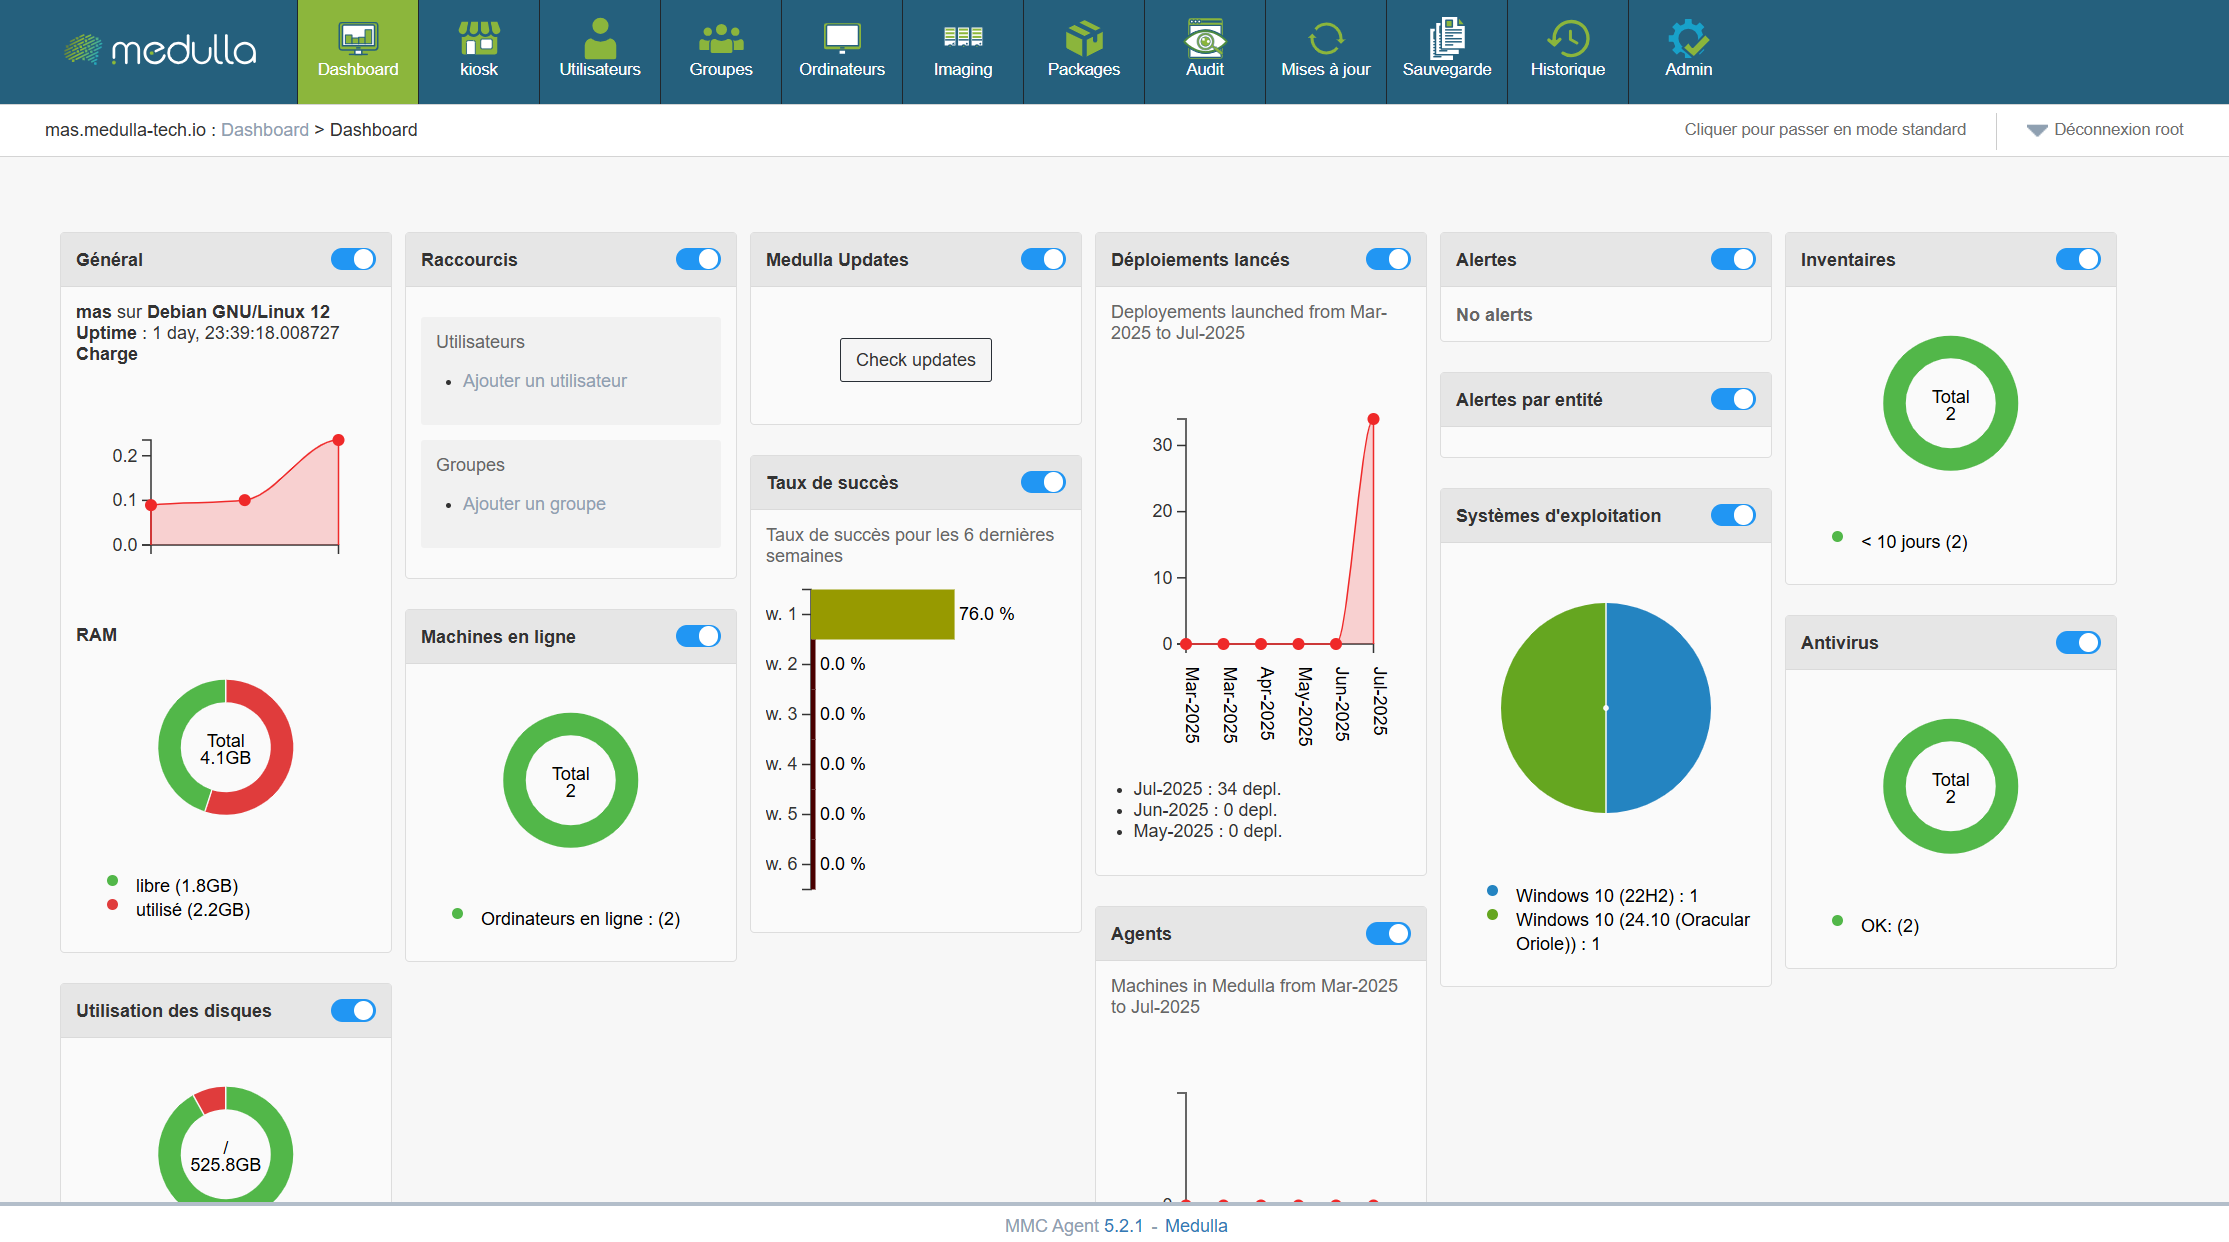
Task: Open the Imaging module icon
Action: tap(963, 51)
